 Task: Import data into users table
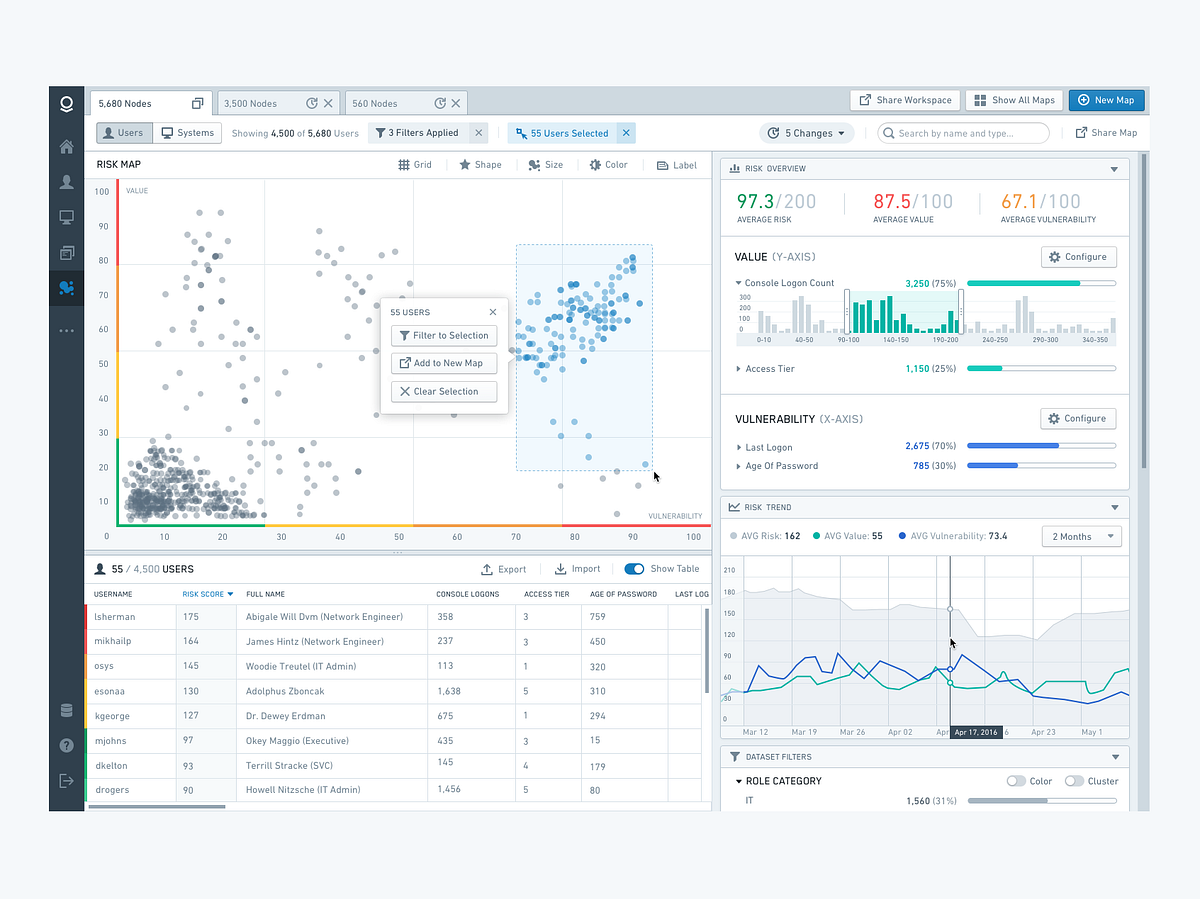click(577, 569)
